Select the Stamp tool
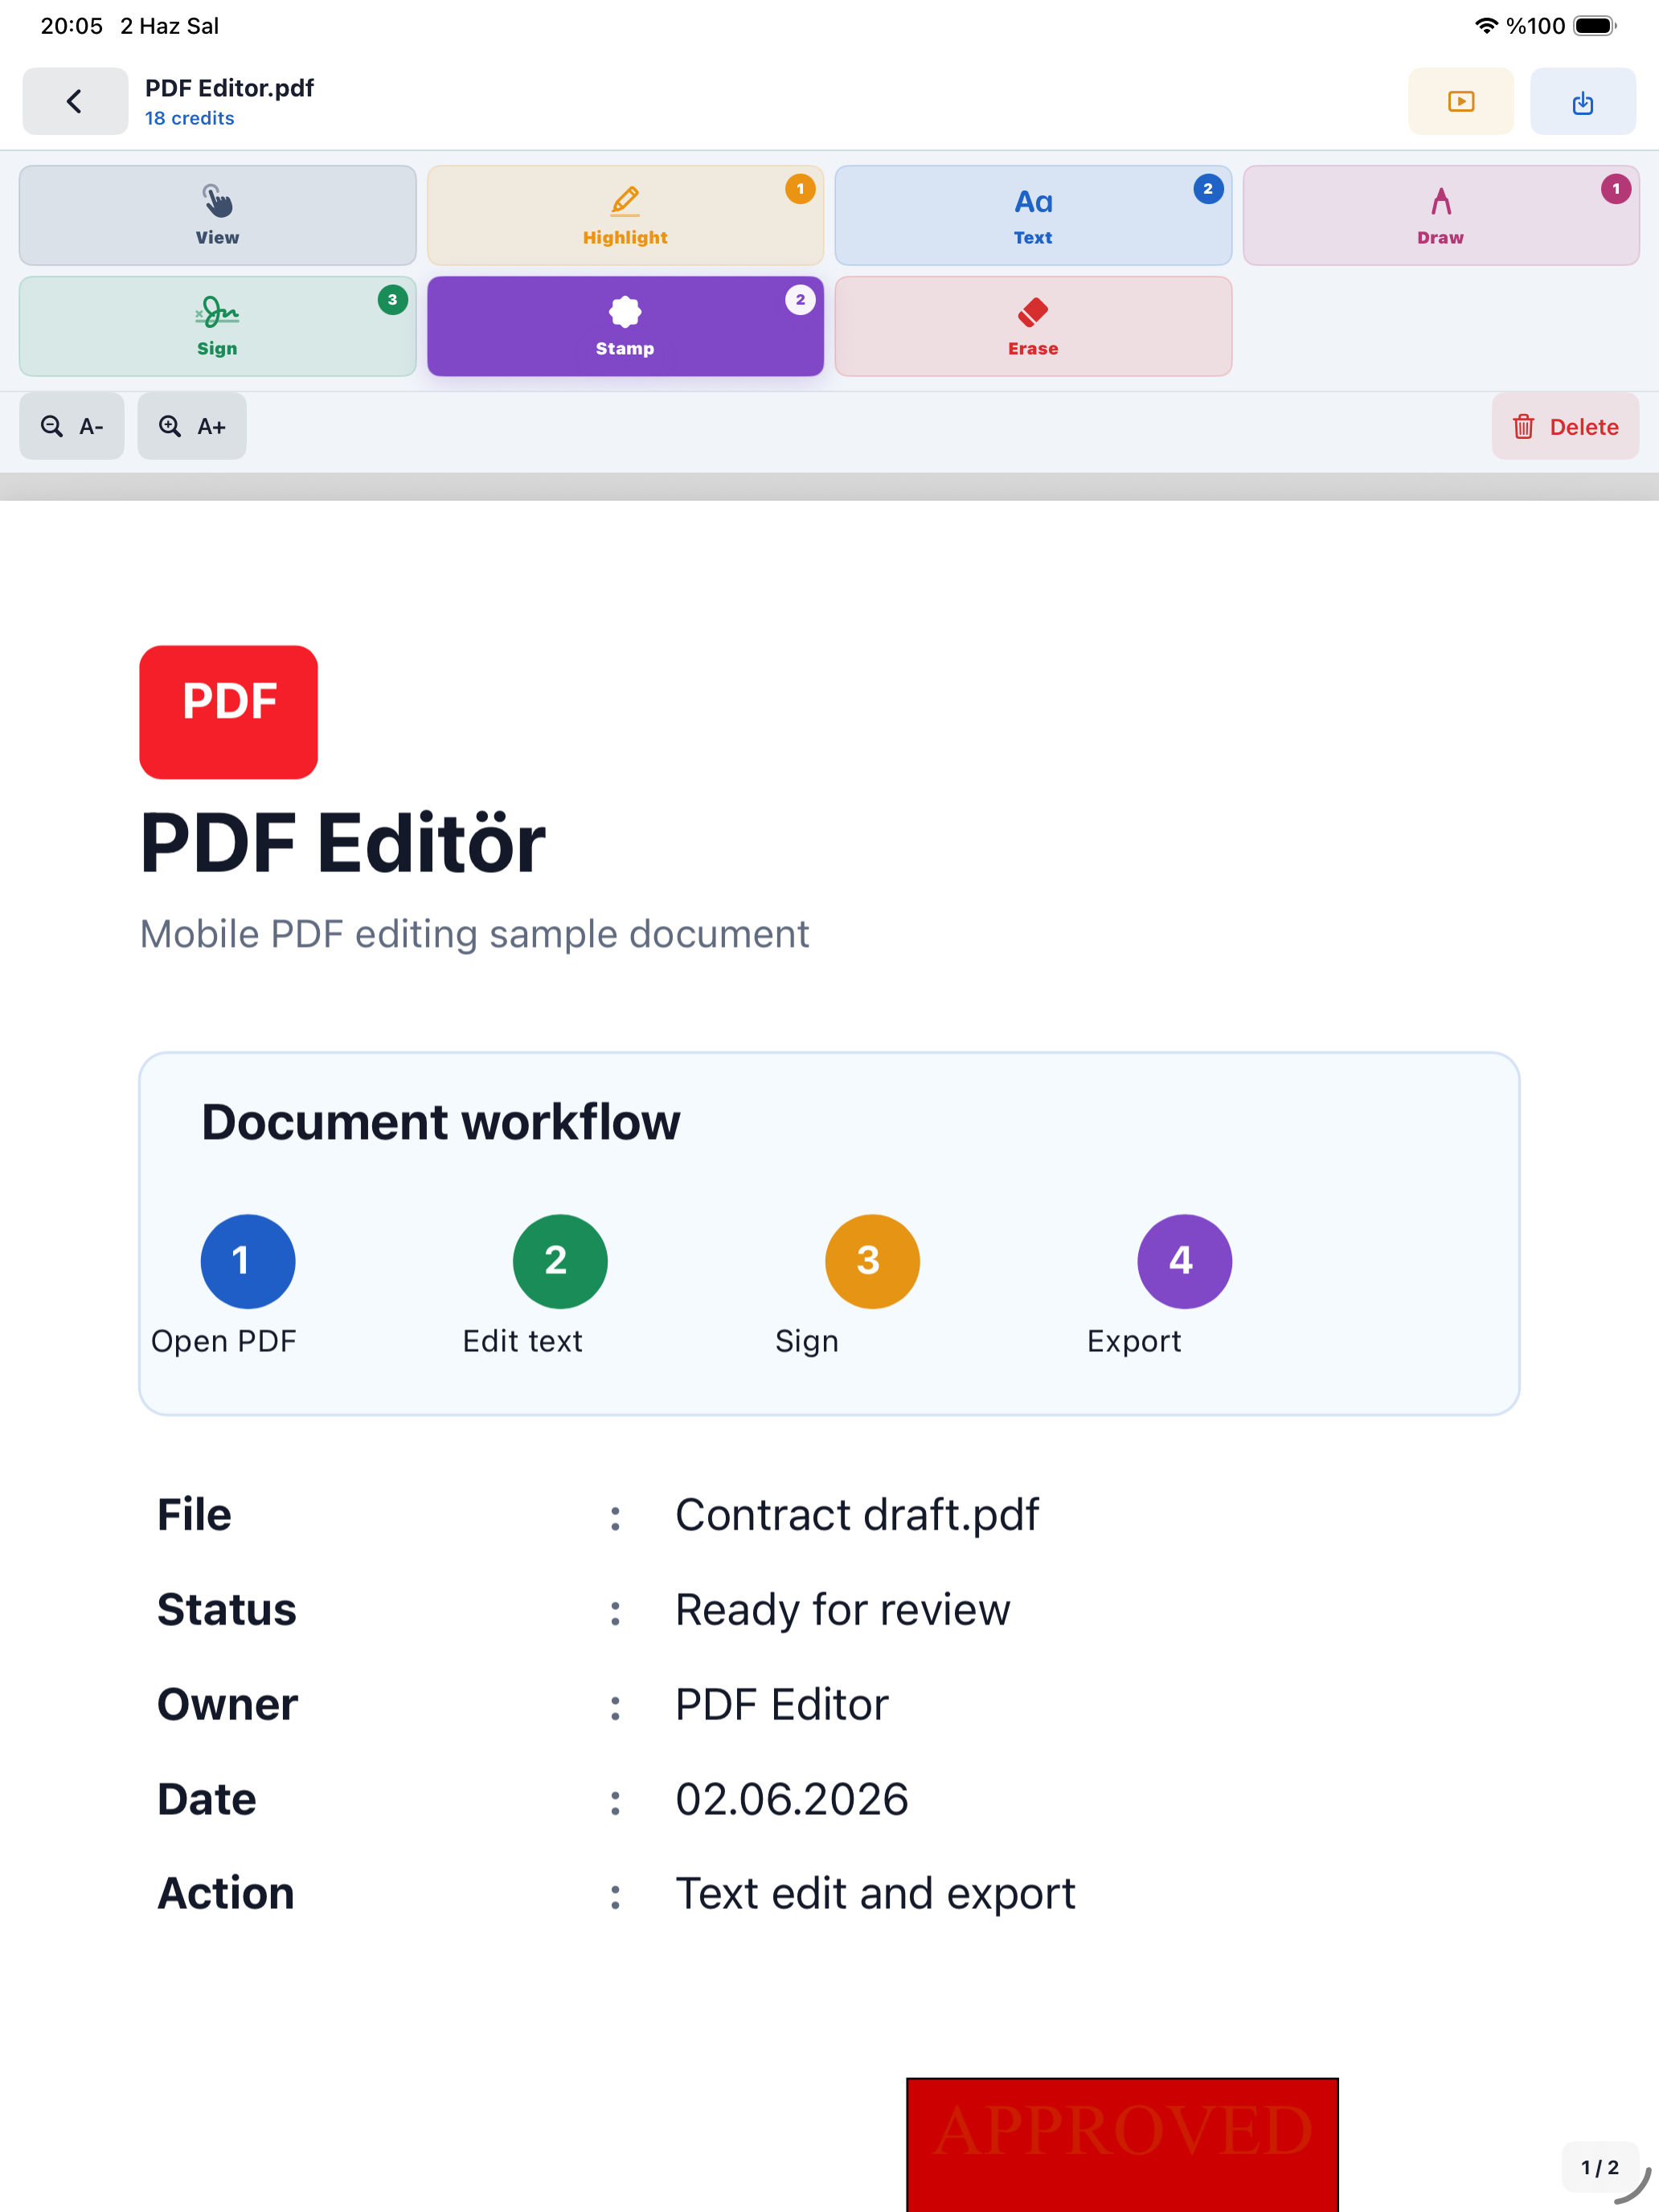This screenshot has width=1659, height=2212. point(625,326)
